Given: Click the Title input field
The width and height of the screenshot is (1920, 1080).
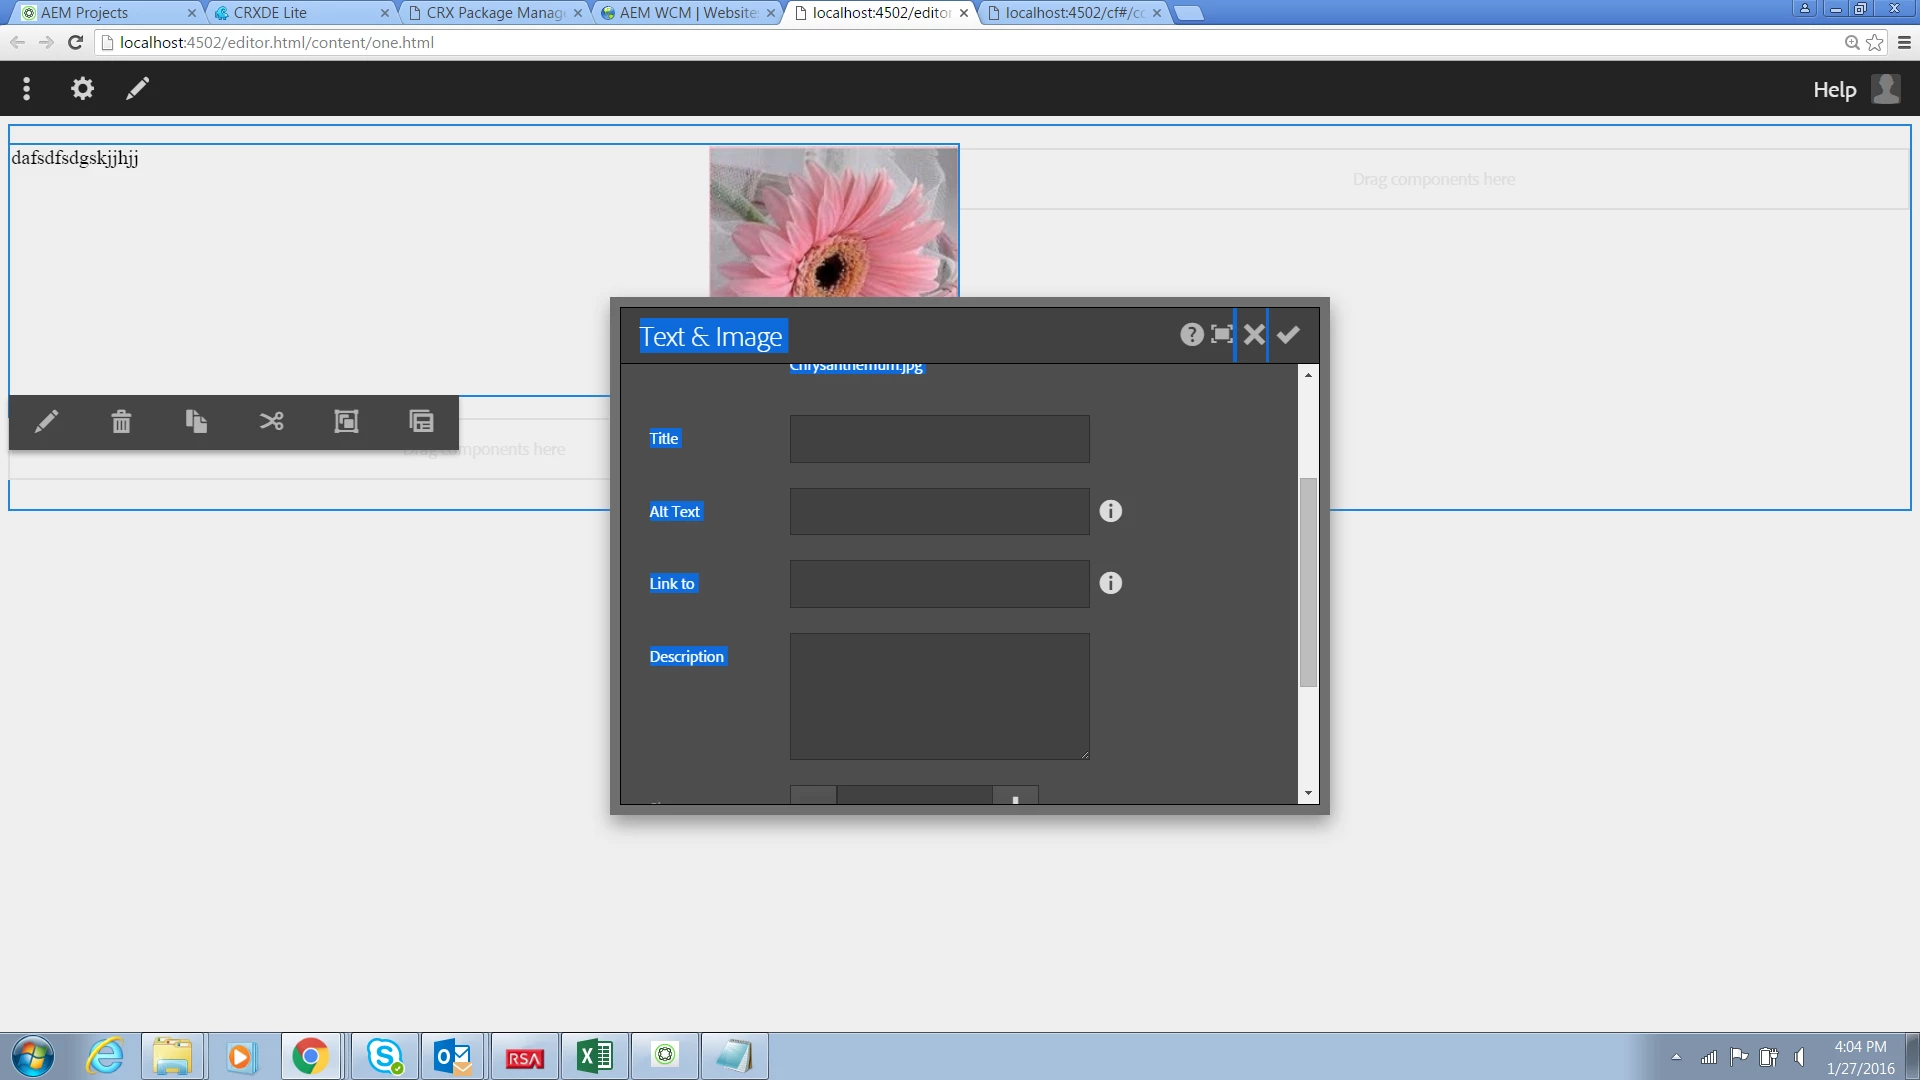Looking at the screenshot, I should pos(939,439).
